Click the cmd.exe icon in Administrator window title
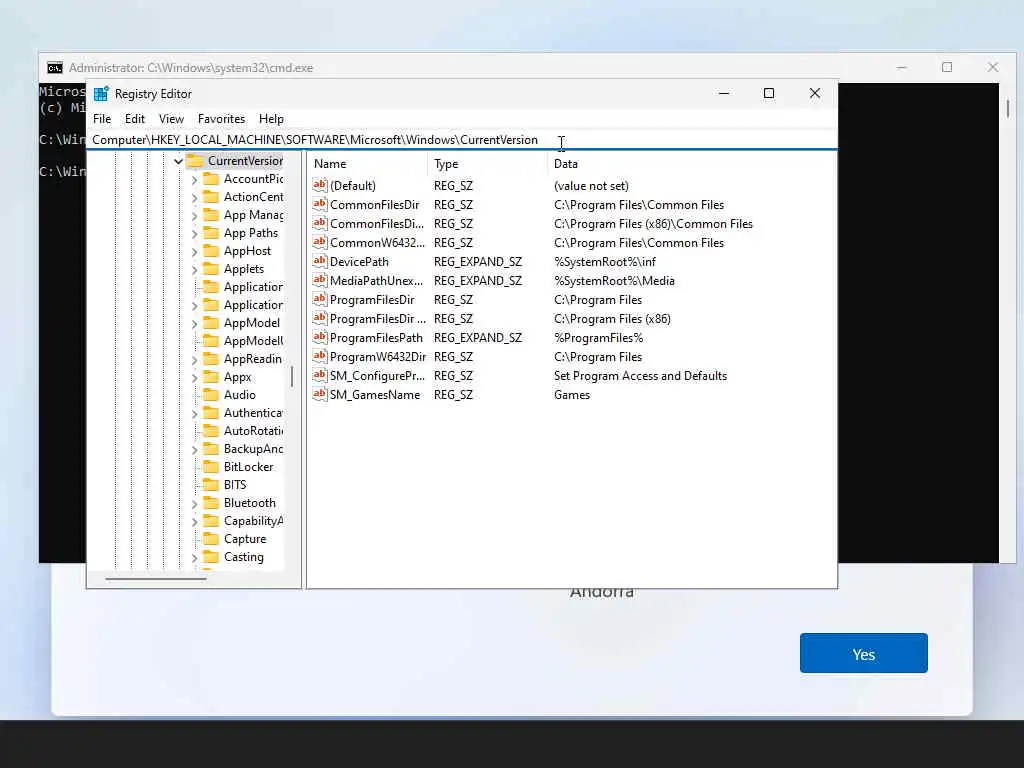Viewport: 1024px width, 768px height. point(55,68)
